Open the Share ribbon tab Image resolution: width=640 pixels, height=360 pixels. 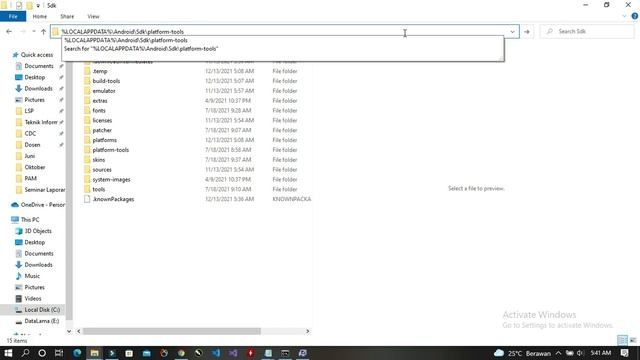click(x=67, y=16)
